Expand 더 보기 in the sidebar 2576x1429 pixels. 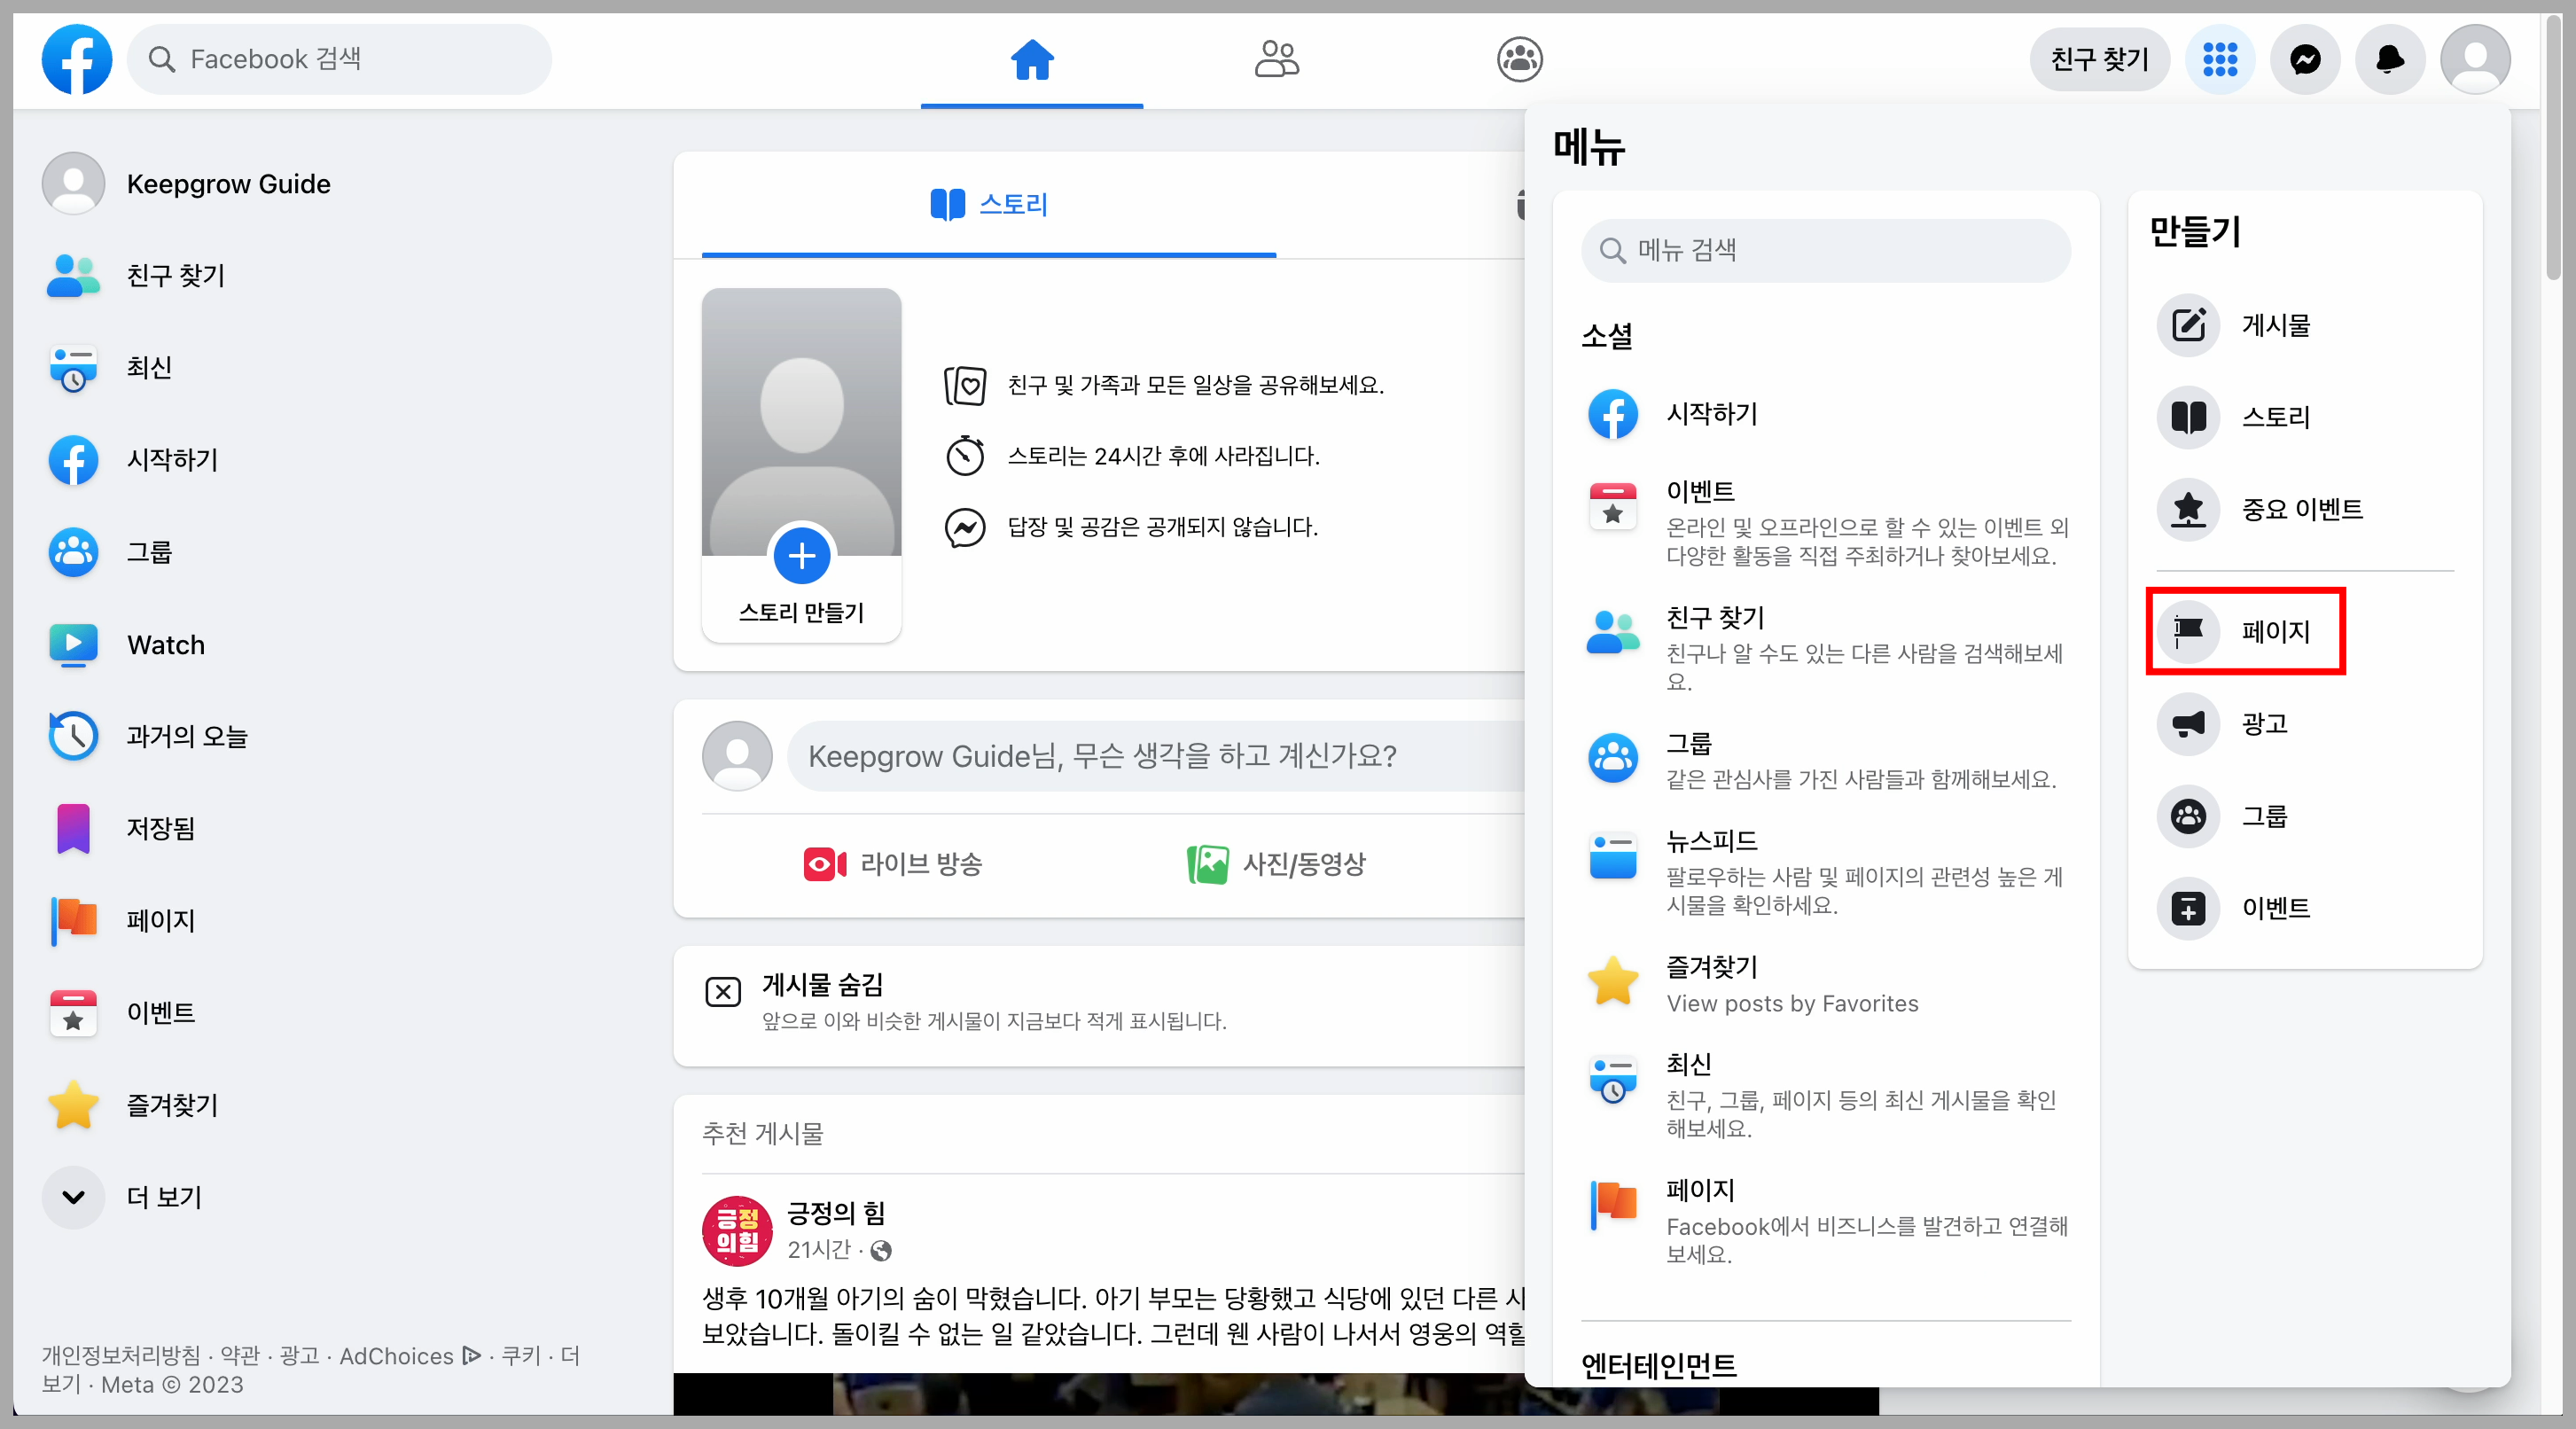point(165,1196)
